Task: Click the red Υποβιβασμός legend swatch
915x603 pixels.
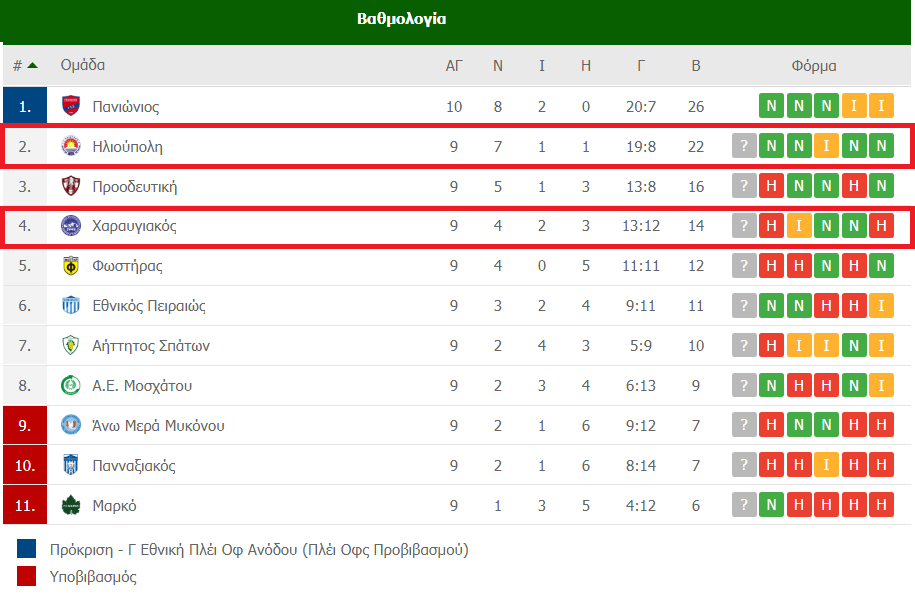Action: click(x=26, y=576)
